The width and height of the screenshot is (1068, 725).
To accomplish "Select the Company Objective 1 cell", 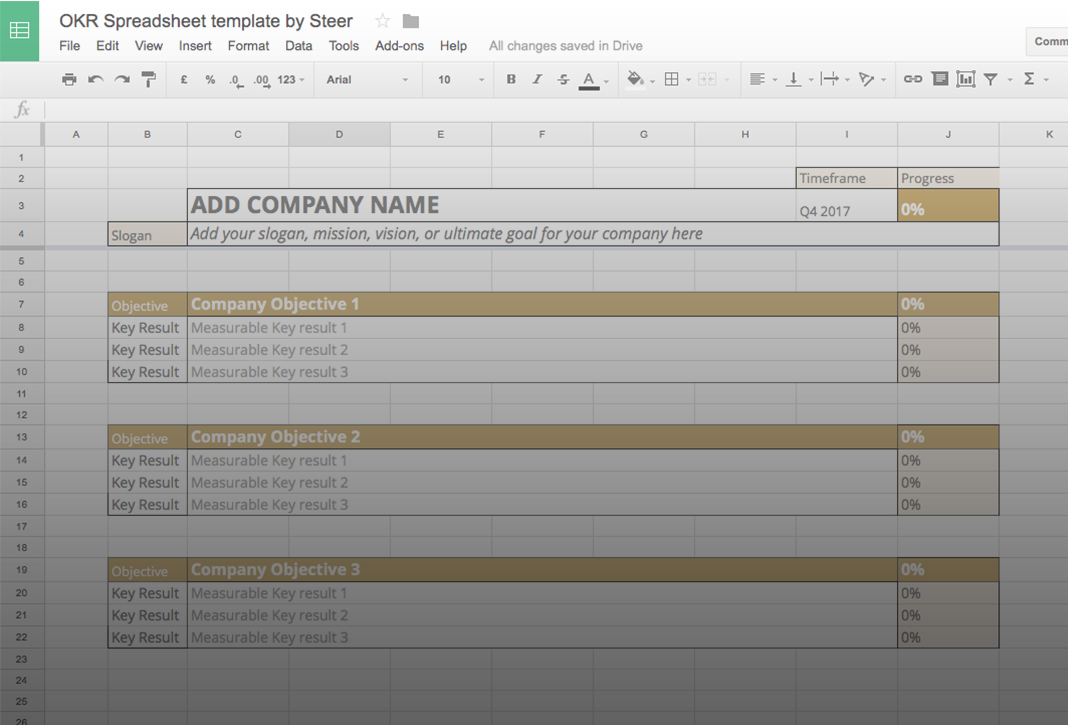I will tap(542, 305).
